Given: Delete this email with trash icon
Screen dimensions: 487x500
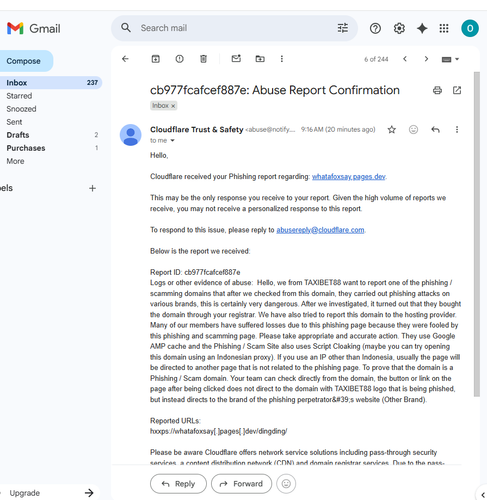Looking at the screenshot, I should point(203,59).
